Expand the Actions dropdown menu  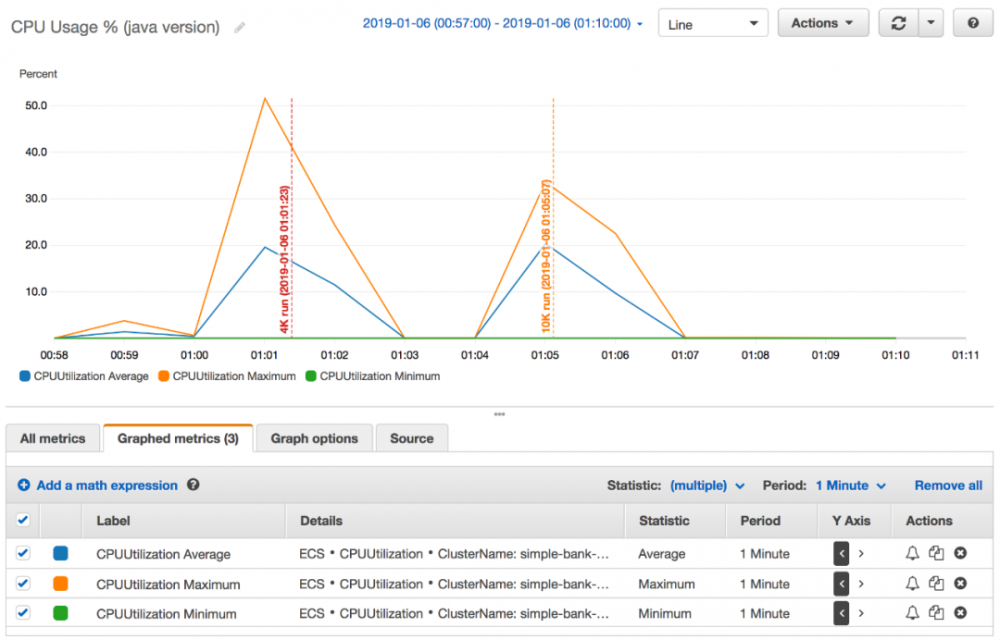[x=823, y=24]
